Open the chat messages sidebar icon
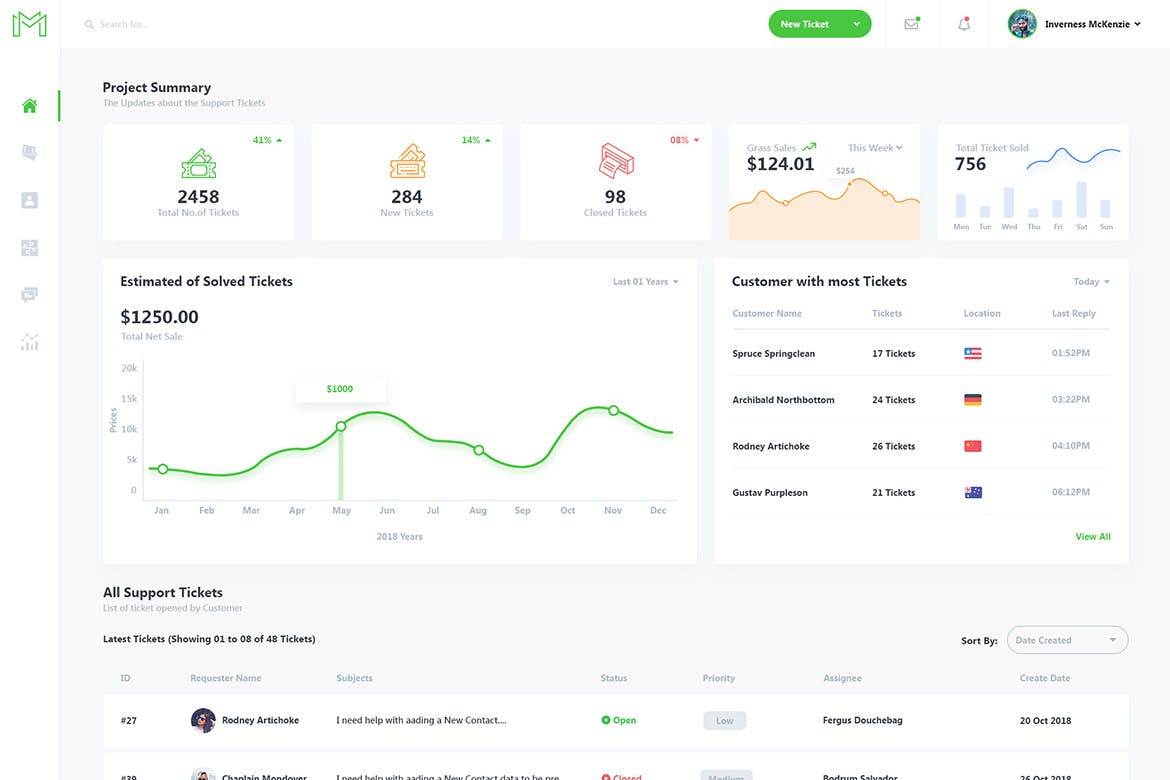Screen dimensions: 1170x780 coord(30,295)
